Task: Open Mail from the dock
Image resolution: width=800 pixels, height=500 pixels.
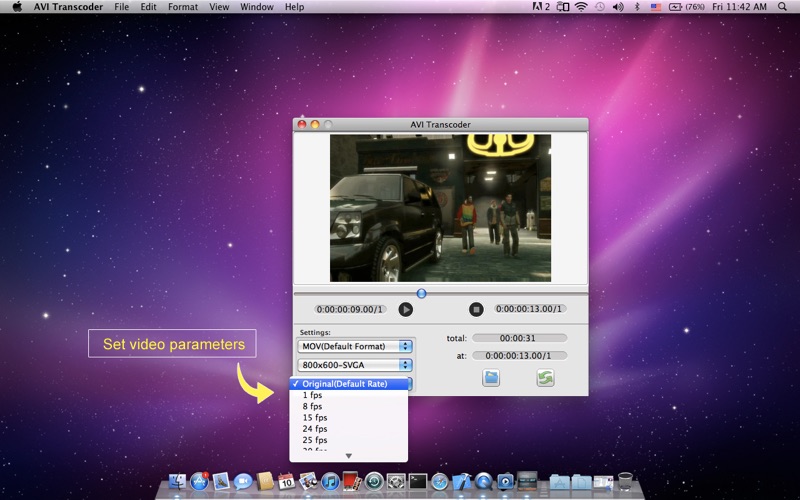Action: coord(221,481)
